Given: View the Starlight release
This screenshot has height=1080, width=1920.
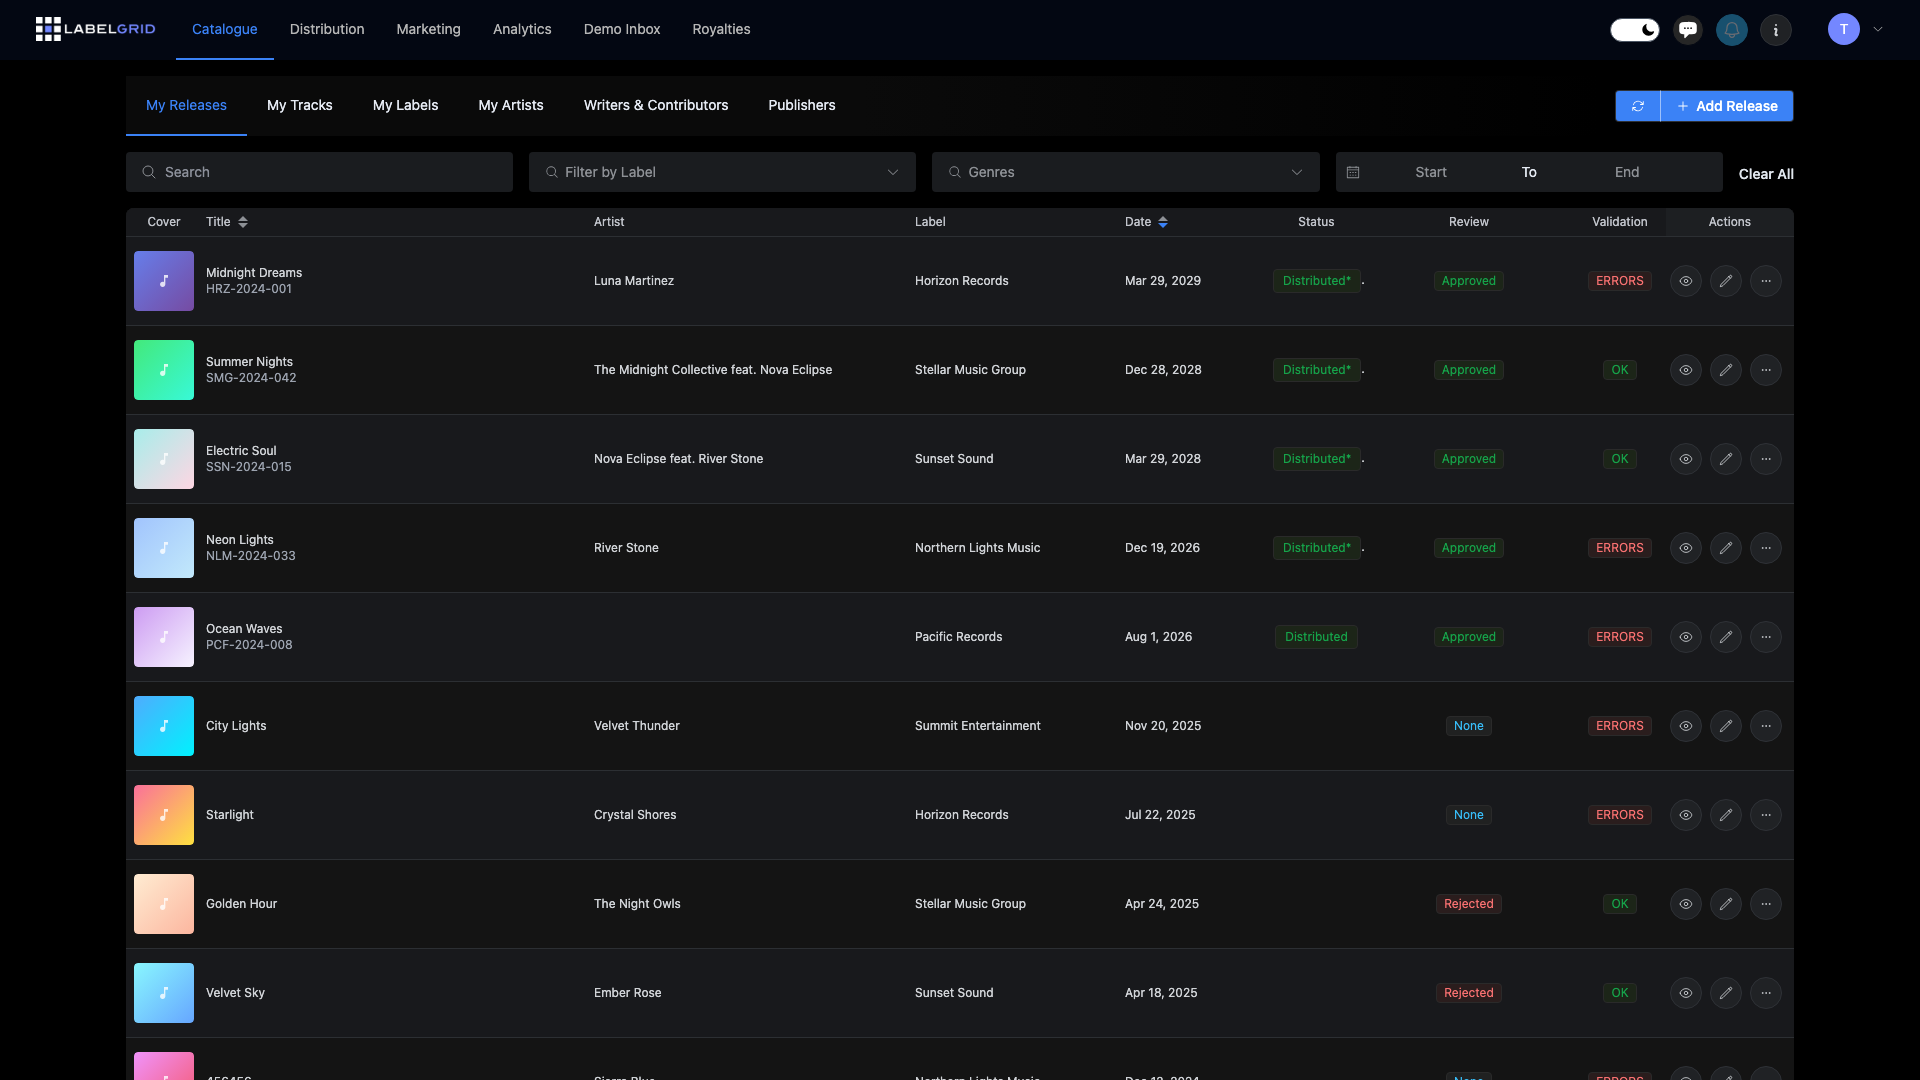Looking at the screenshot, I should (1686, 815).
